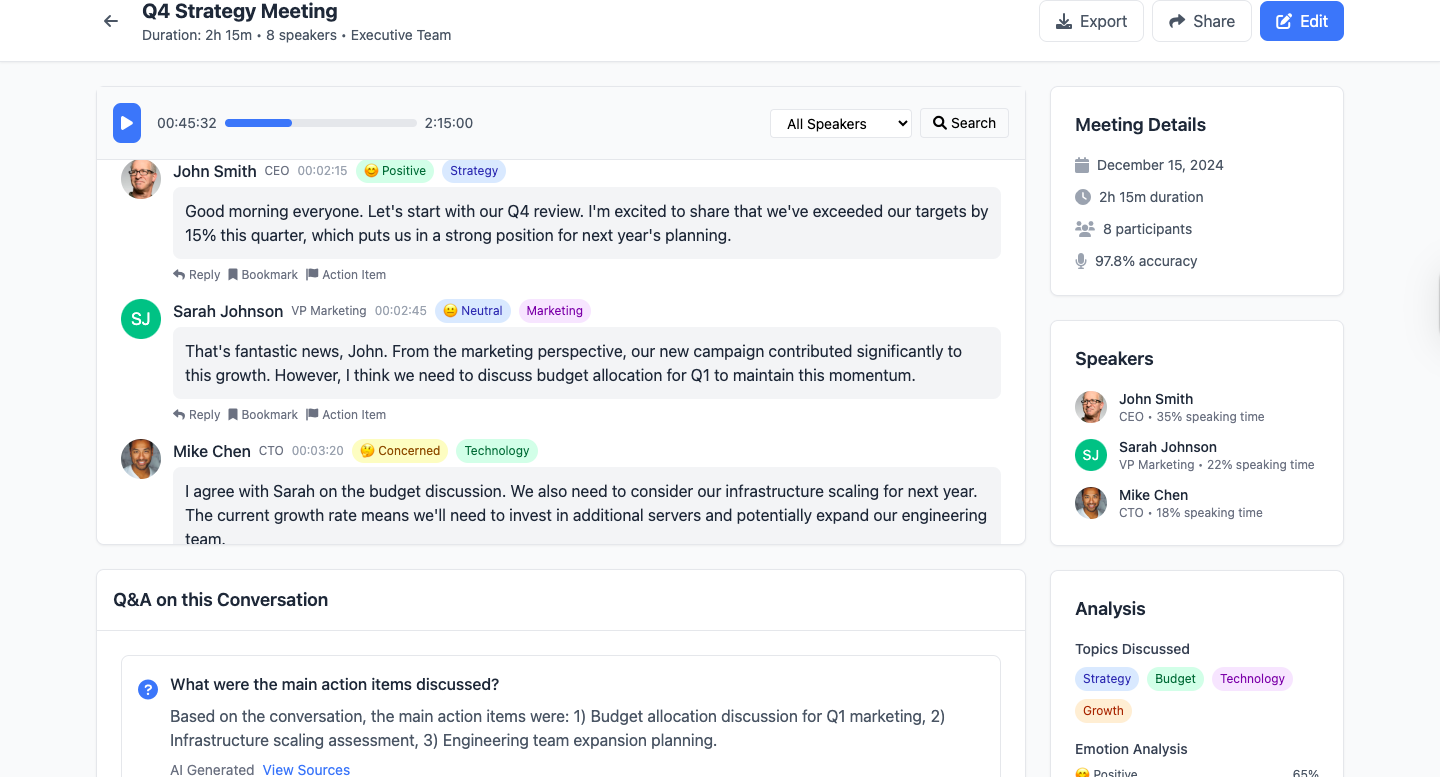Select Mike Chen's avatar in Speakers panel

tap(1091, 503)
